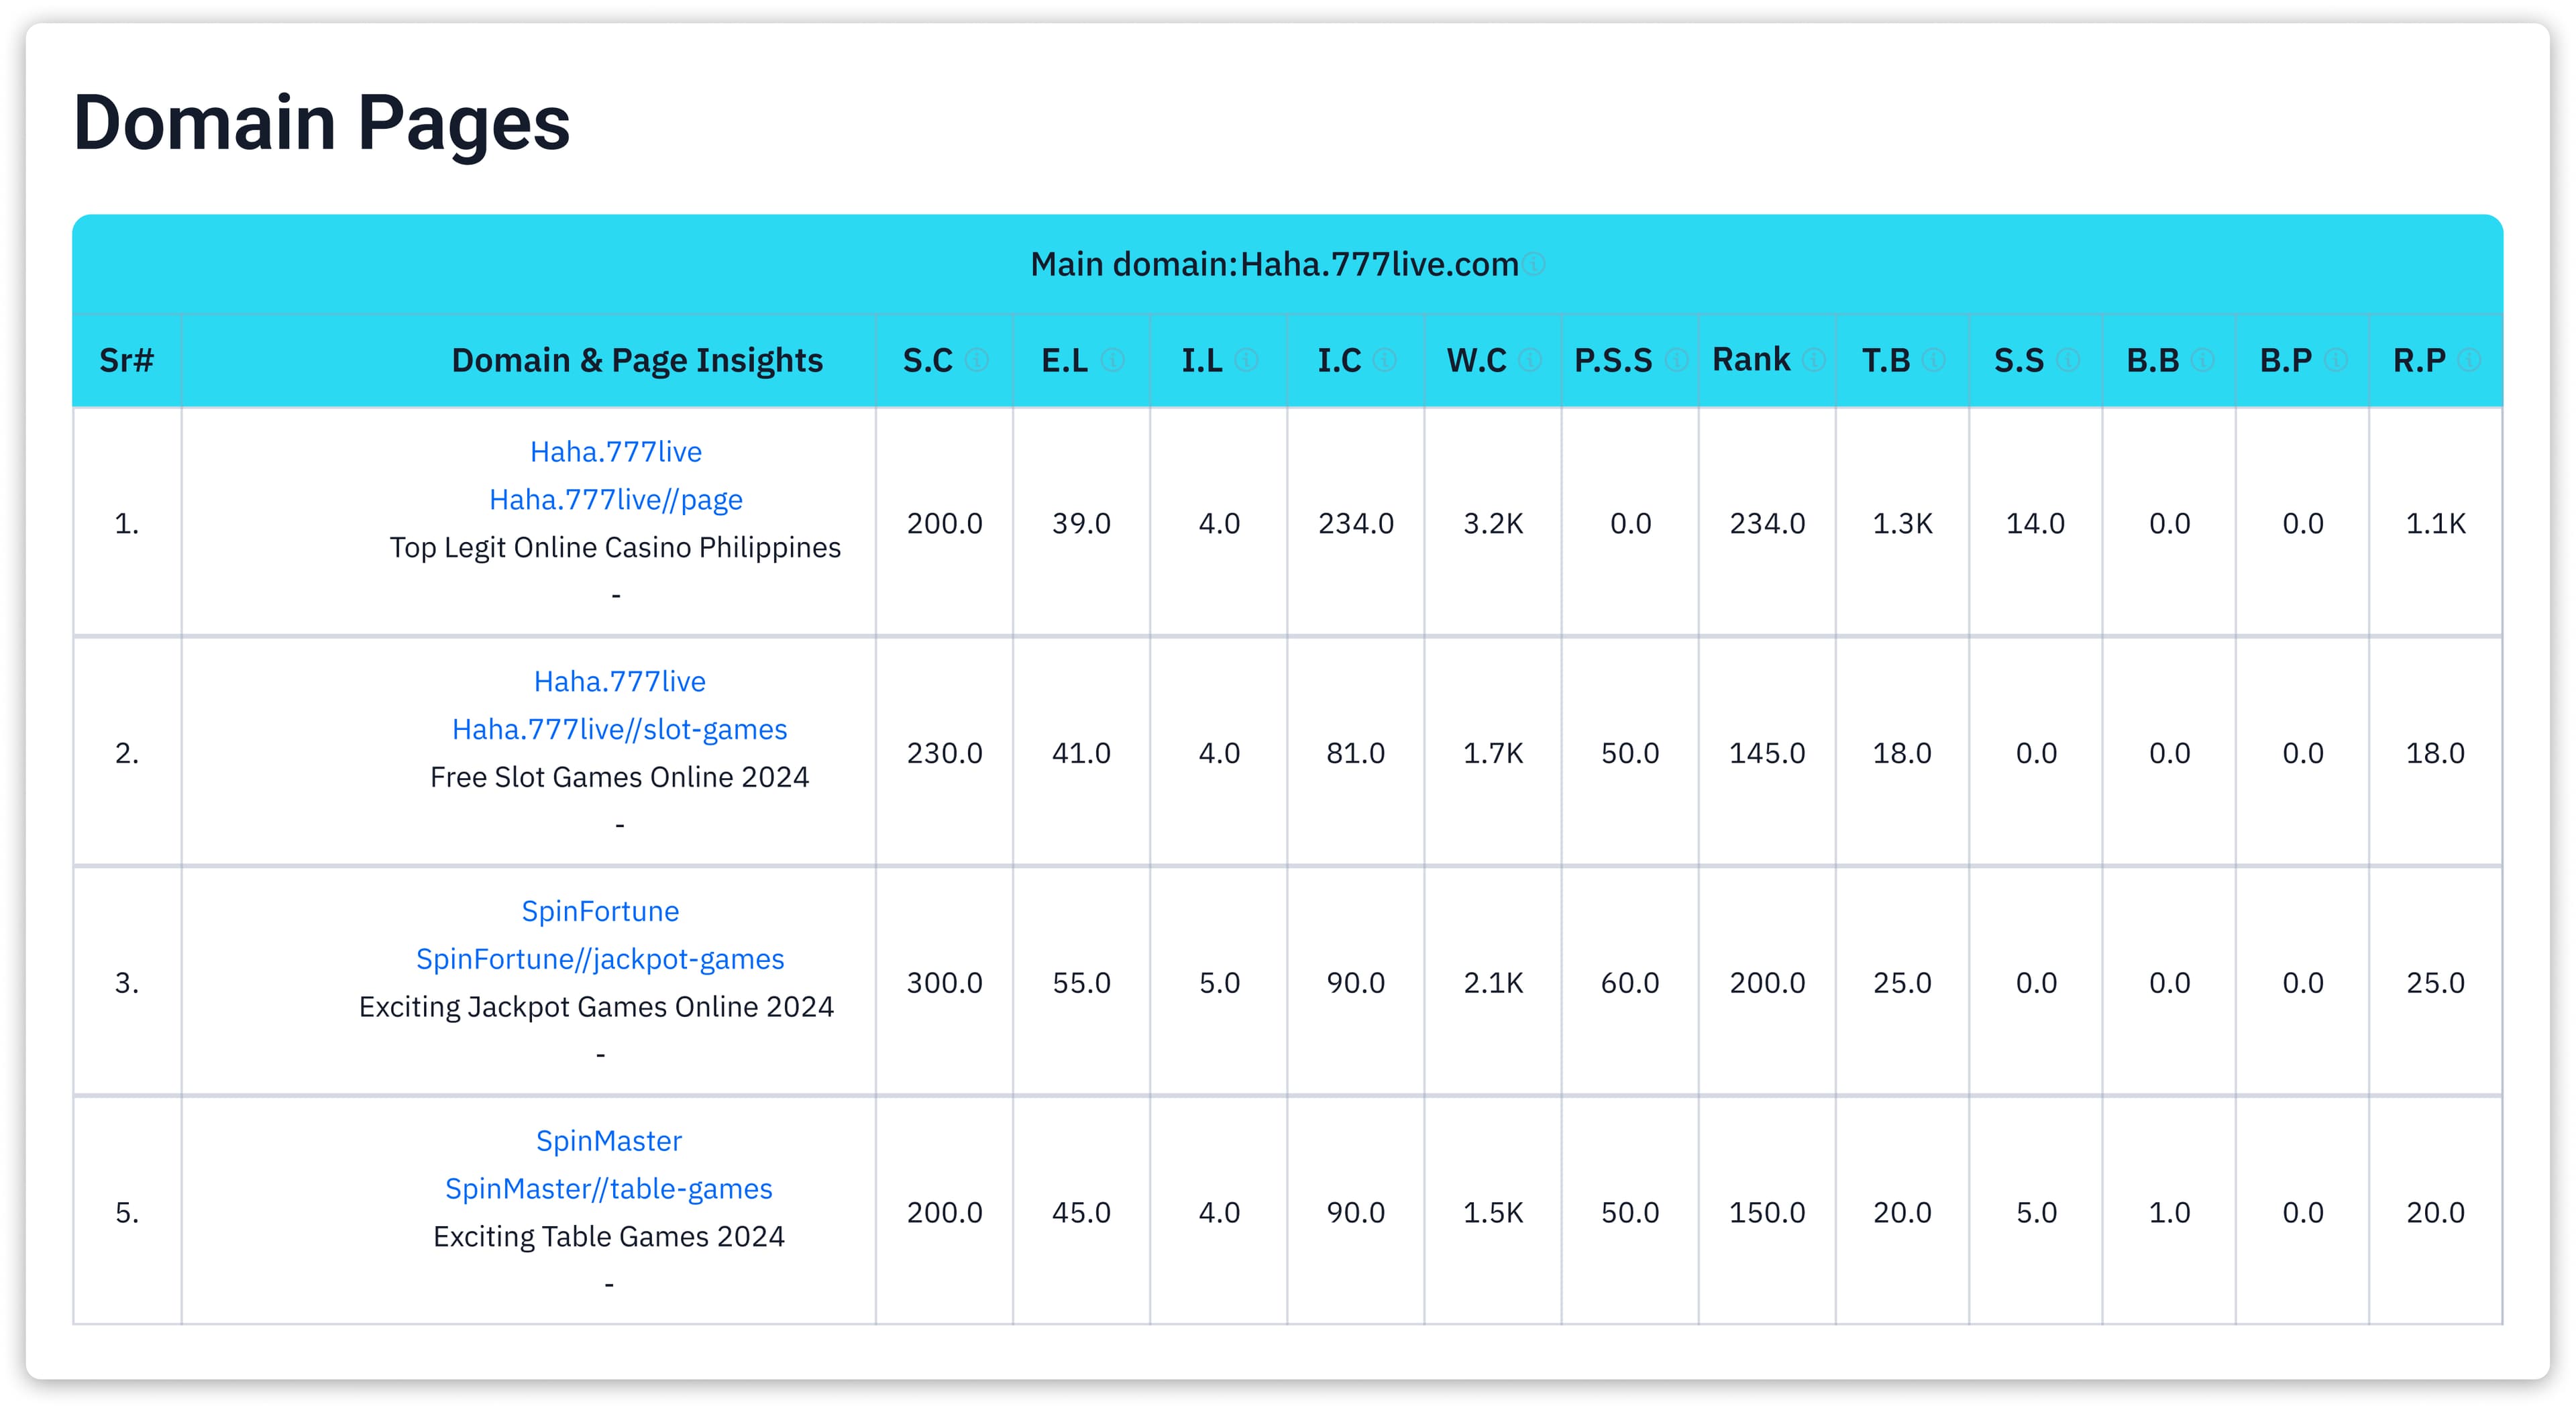This screenshot has width=2576, height=1408.
Task: Click info icon next to T.B header
Action: tap(1934, 360)
